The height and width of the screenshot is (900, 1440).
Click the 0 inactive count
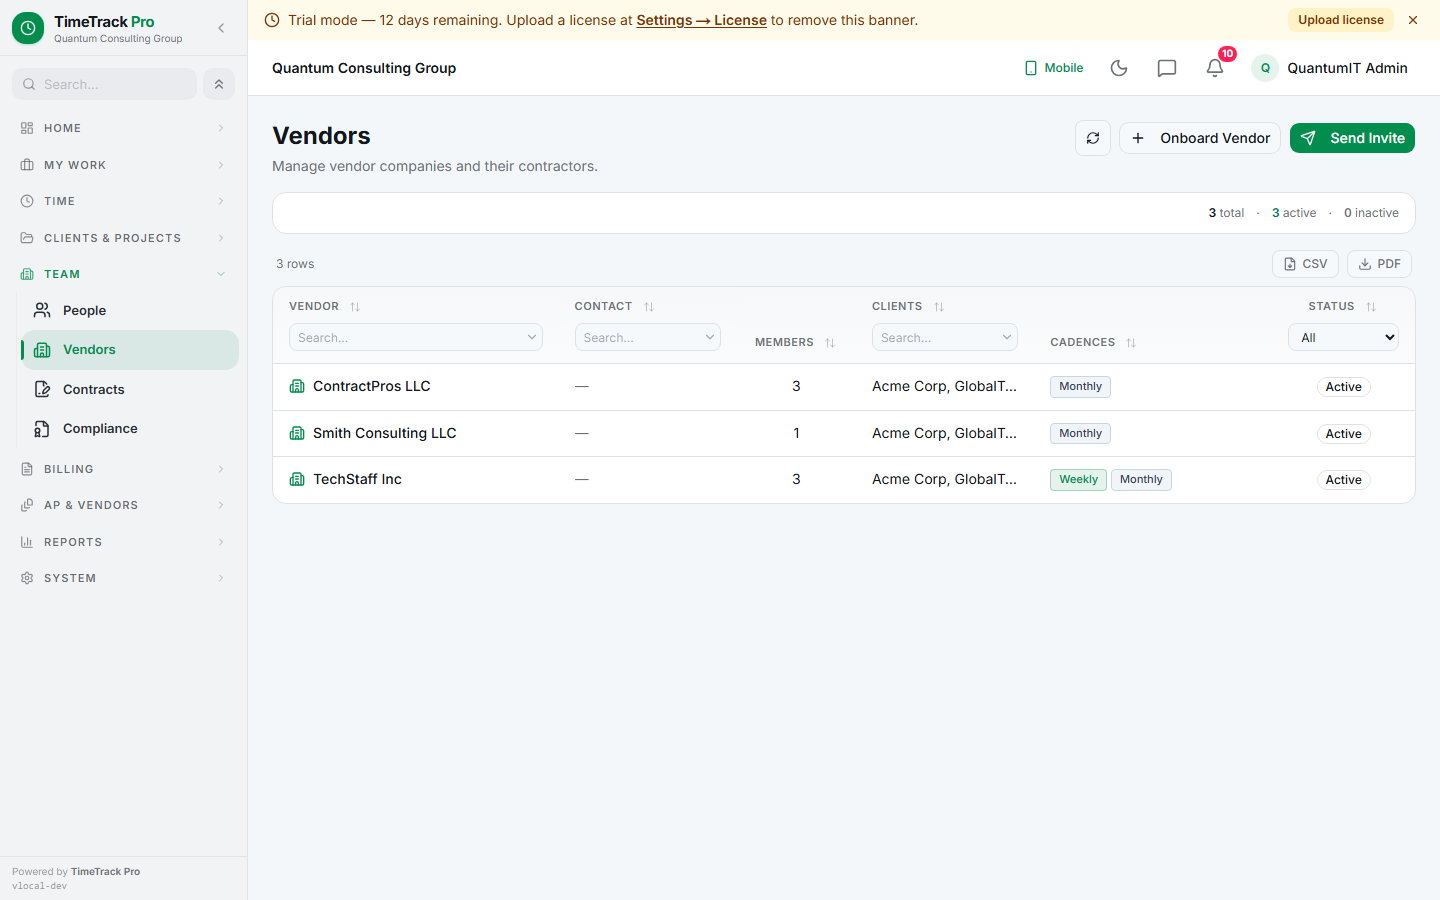point(1371,213)
